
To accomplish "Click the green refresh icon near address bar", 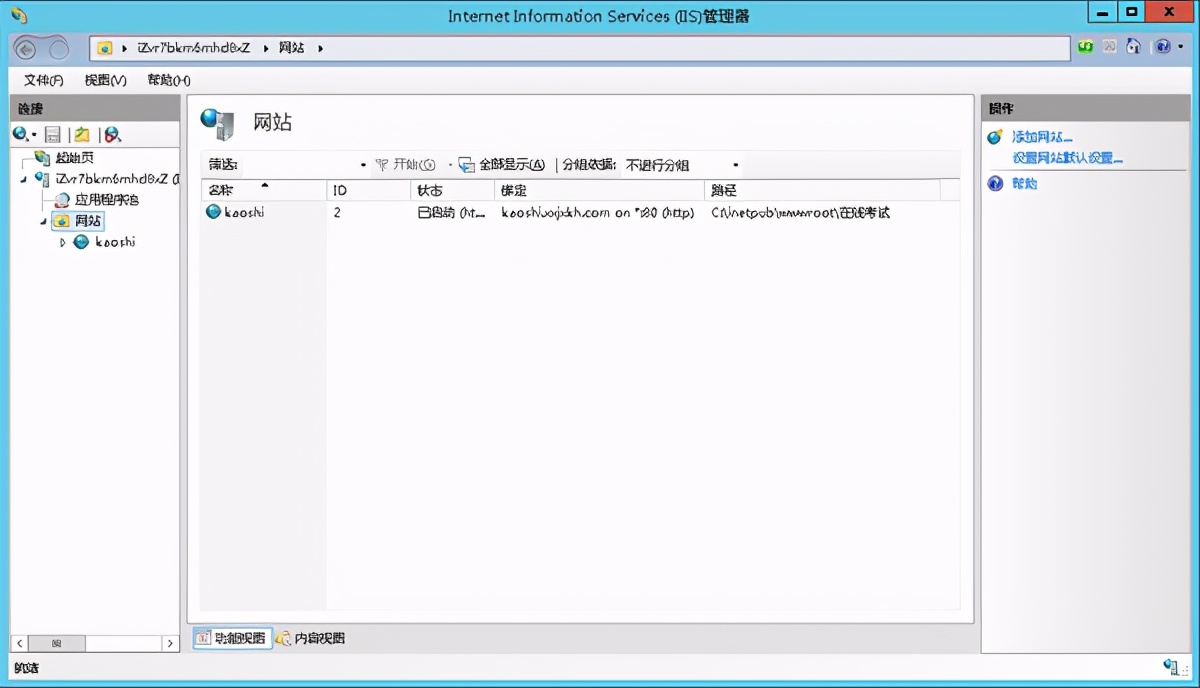I will tap(1085, 46).
